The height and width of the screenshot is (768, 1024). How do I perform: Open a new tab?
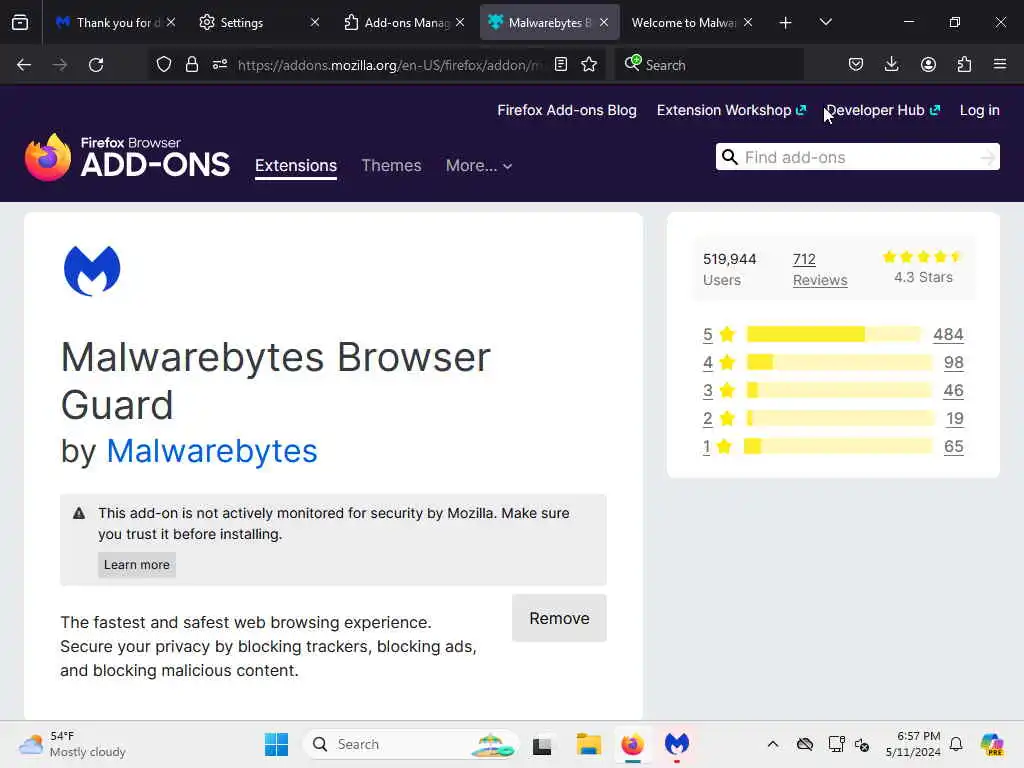[x=786, y=23]
